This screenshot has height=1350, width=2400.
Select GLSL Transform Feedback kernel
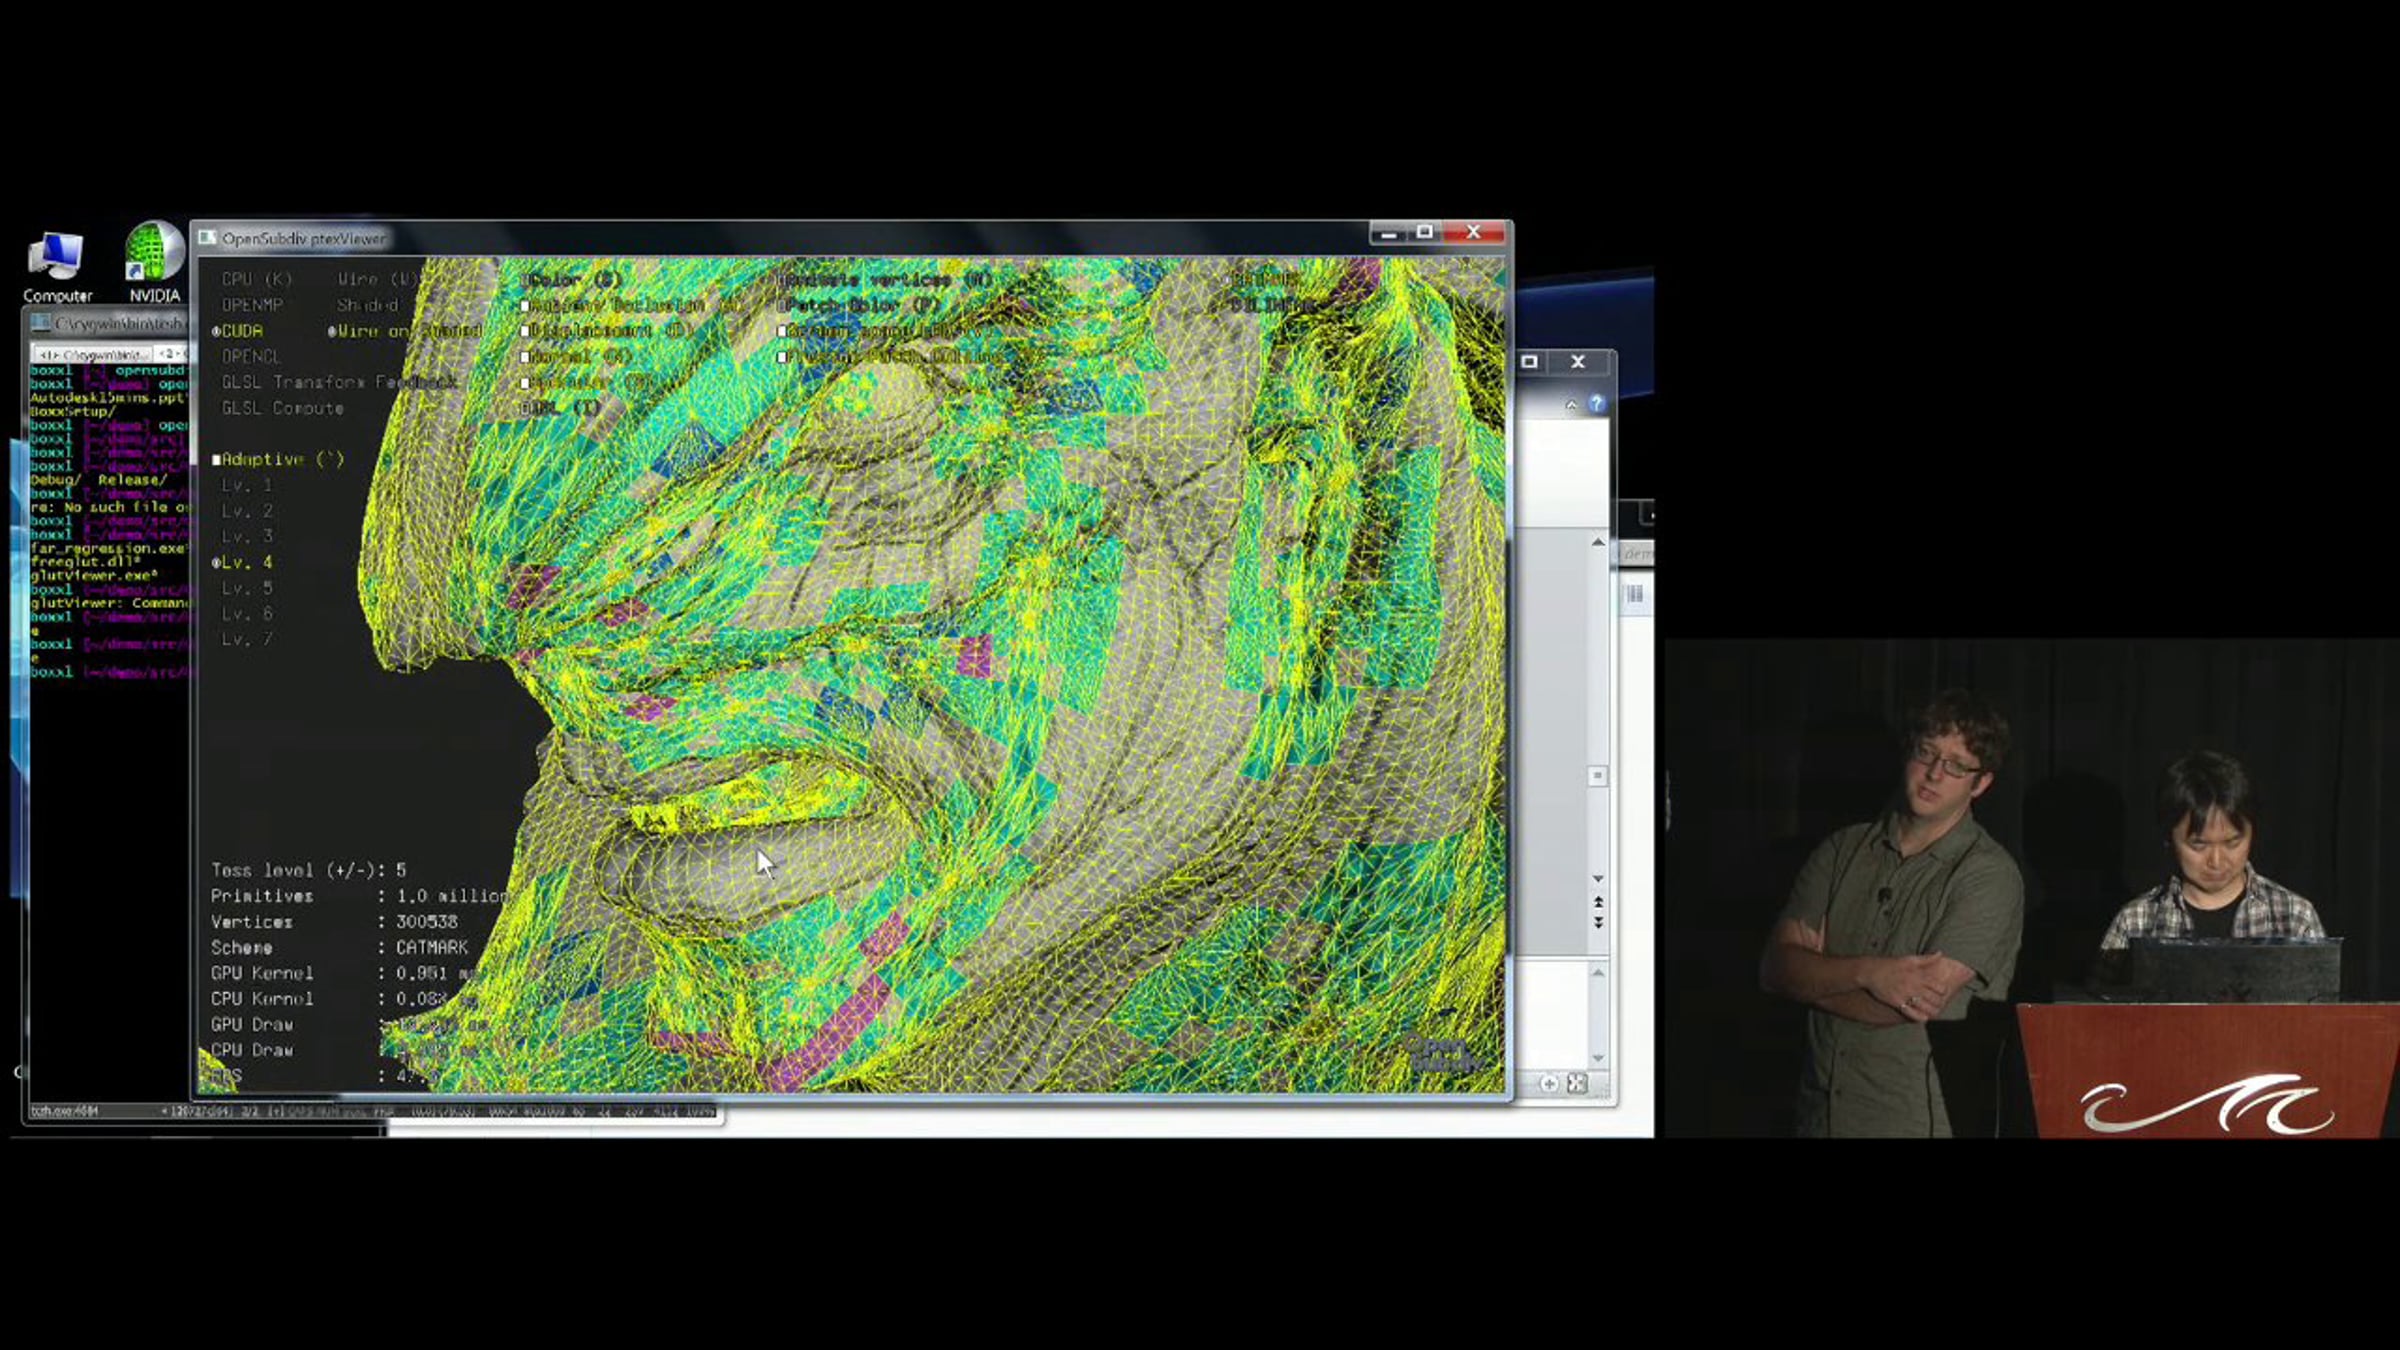(x=338, y=382)
